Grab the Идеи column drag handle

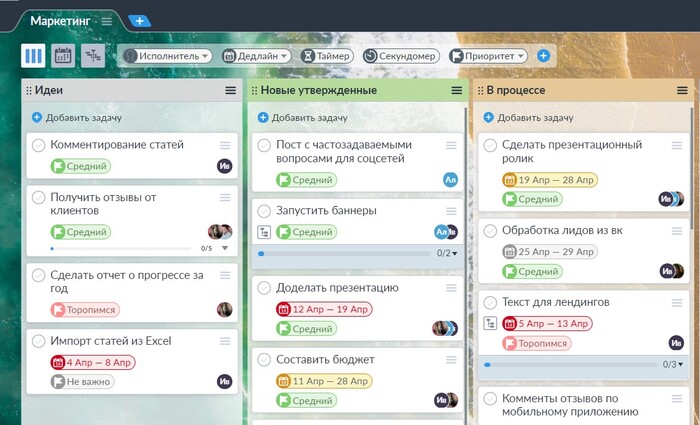[x=29, y=91]
